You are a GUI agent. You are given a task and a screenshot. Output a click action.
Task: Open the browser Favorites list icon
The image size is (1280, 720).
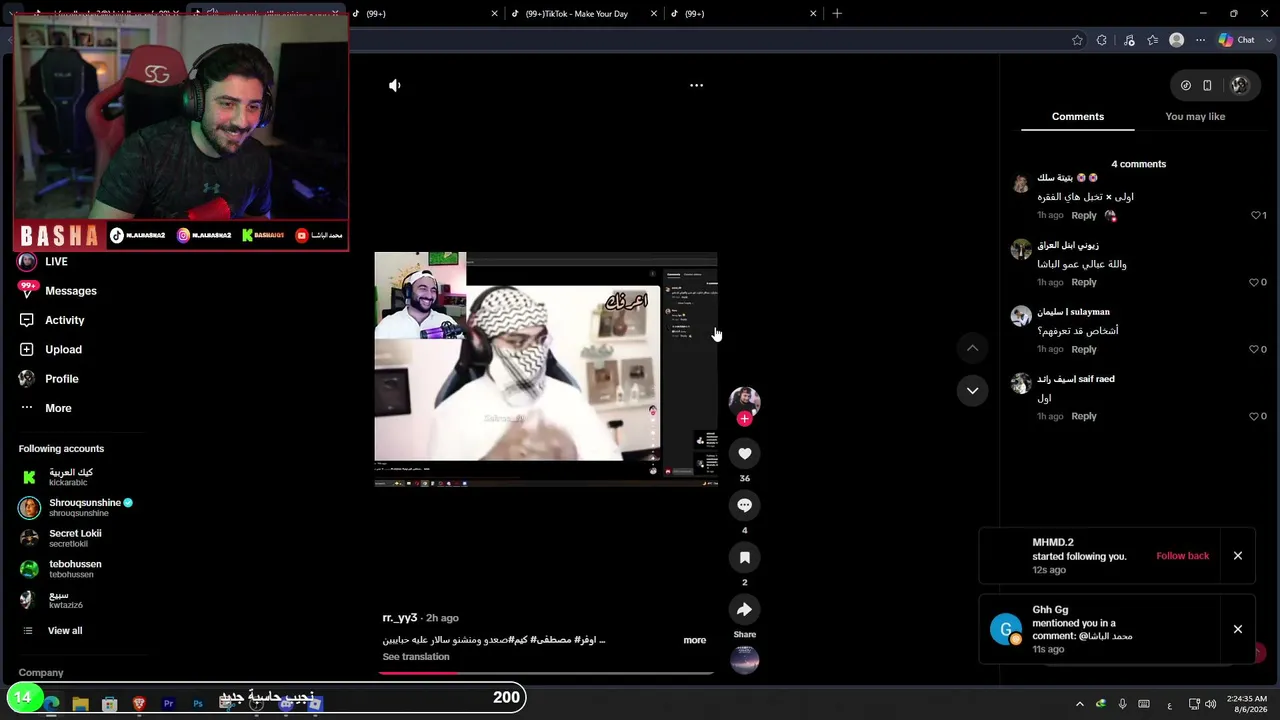[1153, 40]
